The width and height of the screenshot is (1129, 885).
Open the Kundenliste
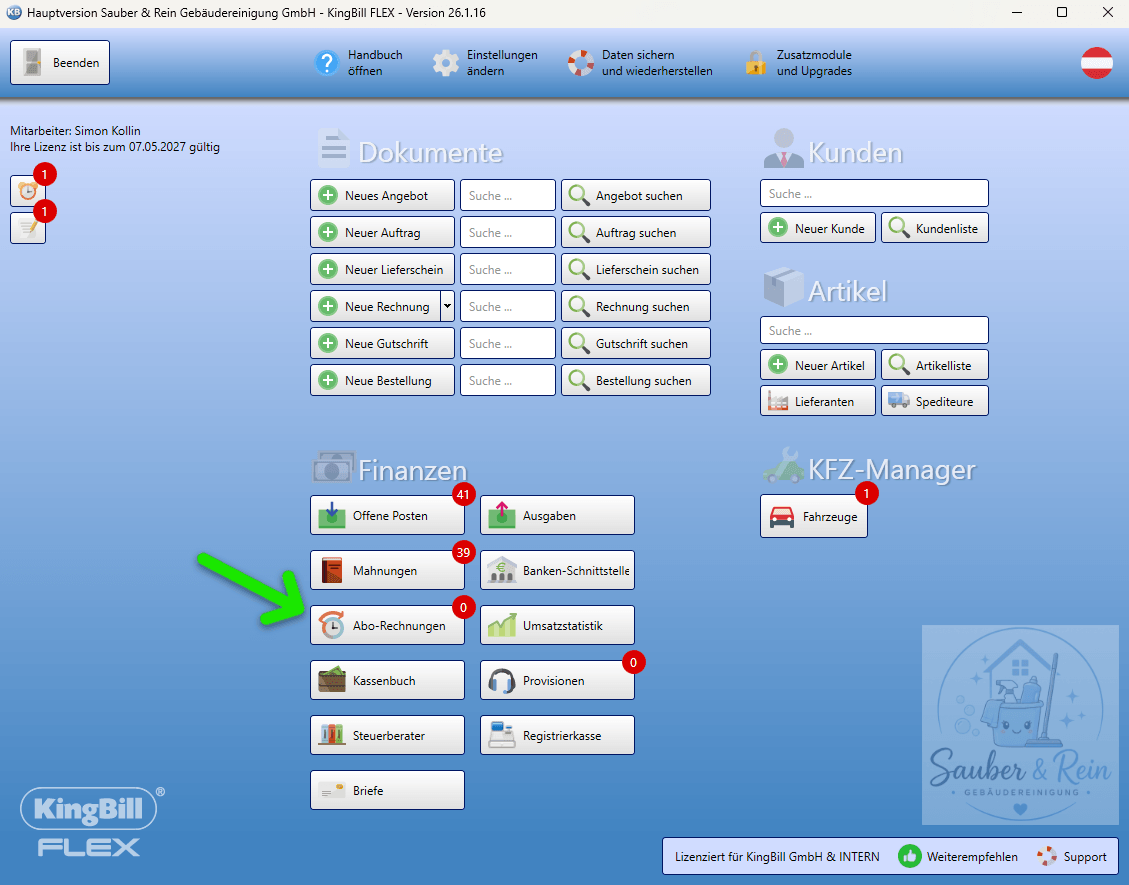pyautogui.click(x=935, y=228)
